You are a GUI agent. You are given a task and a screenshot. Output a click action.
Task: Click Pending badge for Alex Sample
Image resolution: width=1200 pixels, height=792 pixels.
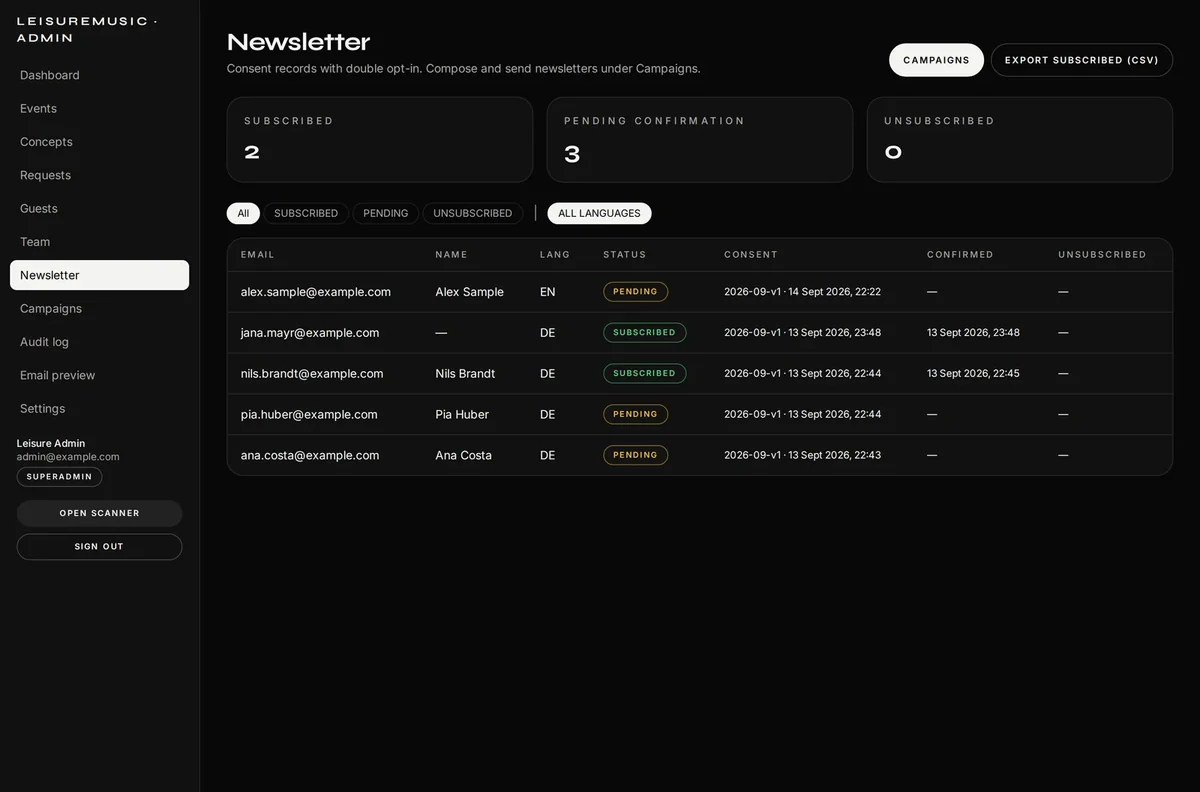click(635, 292)
